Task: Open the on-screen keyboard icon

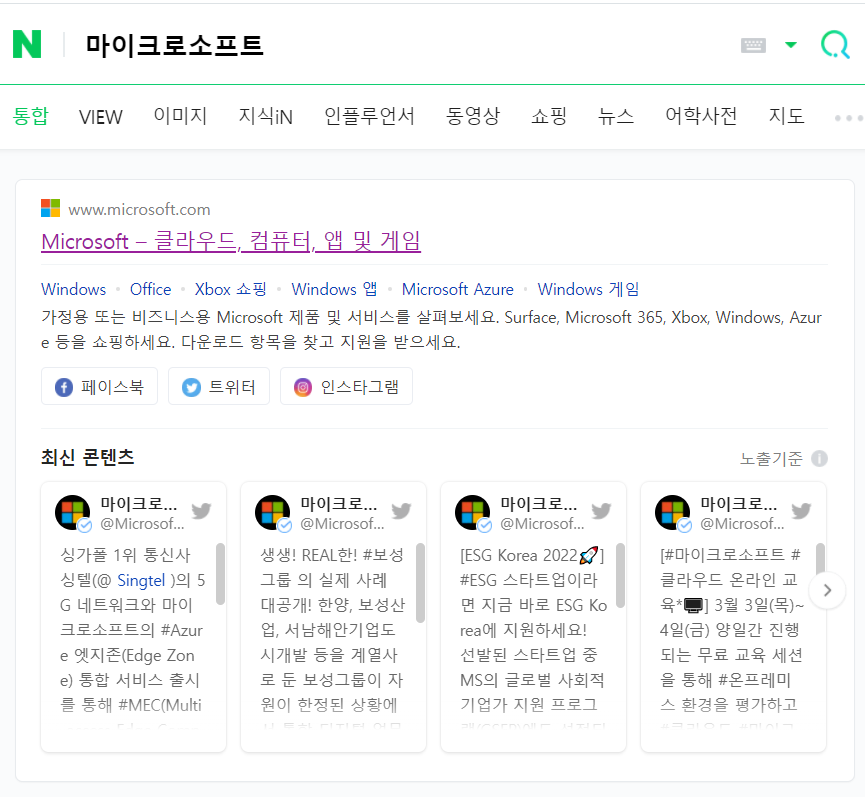Action: coord(753,45)
